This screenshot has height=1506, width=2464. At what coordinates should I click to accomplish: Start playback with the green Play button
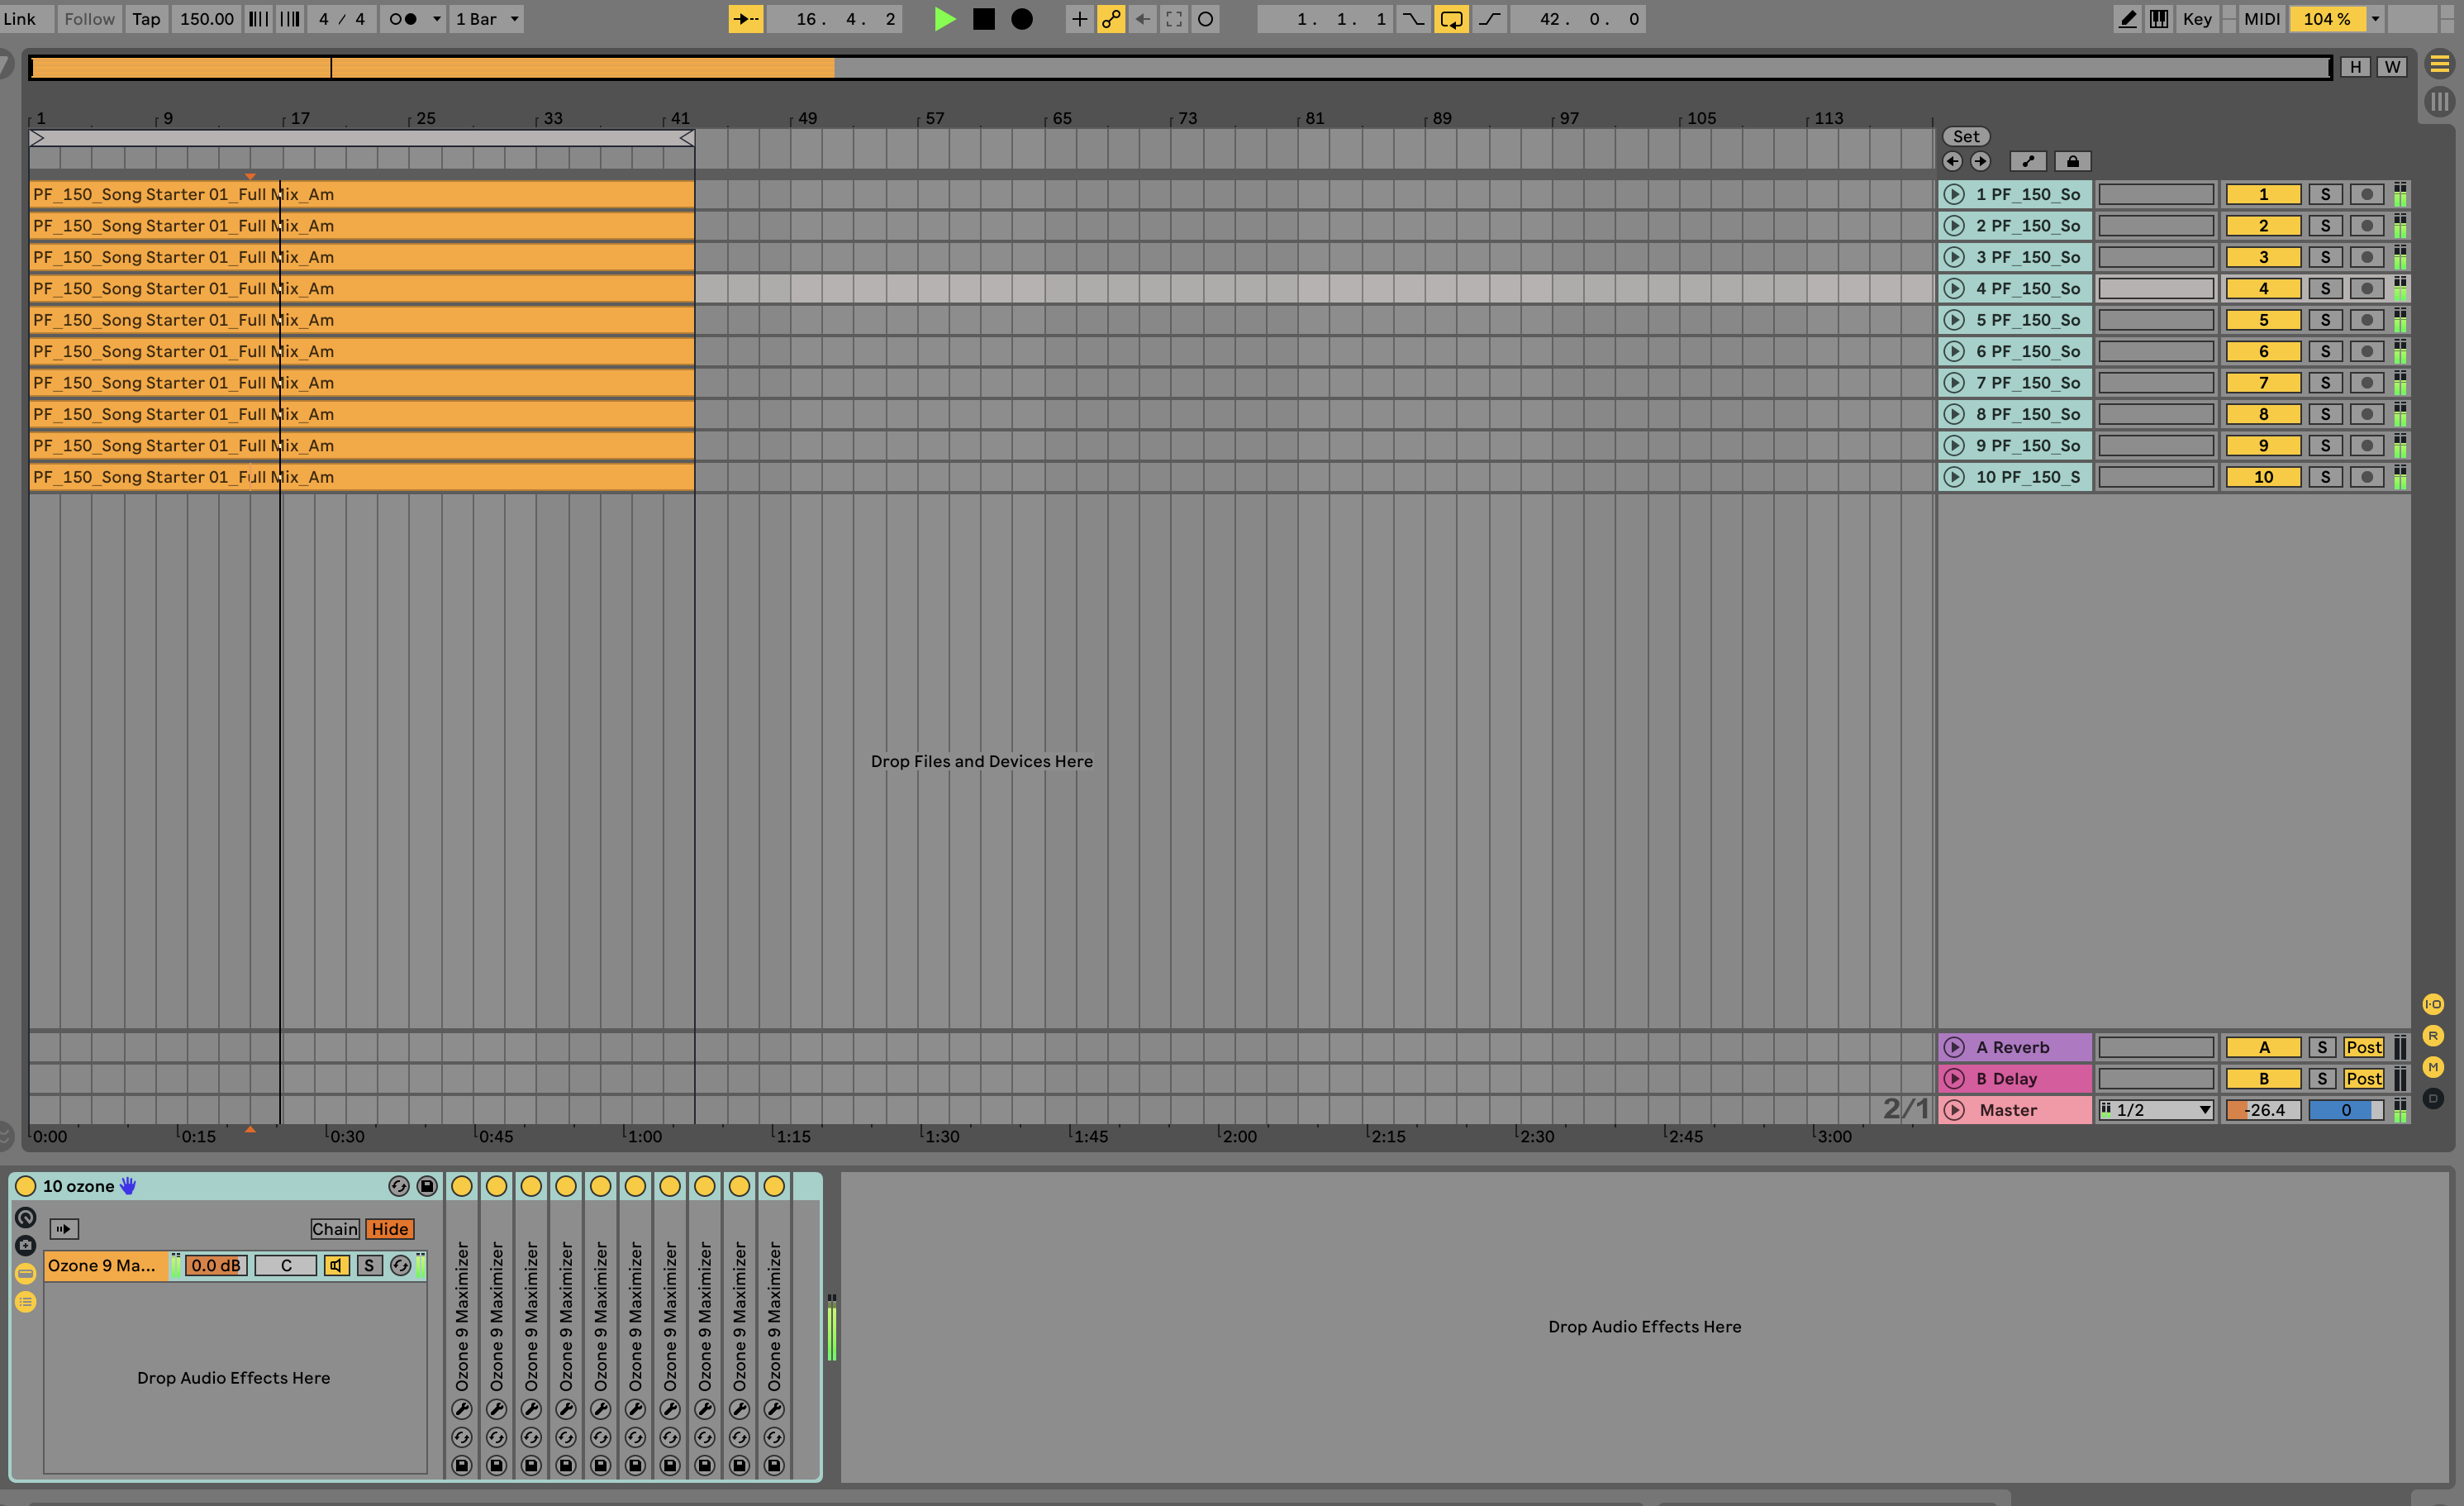(944, 19)
